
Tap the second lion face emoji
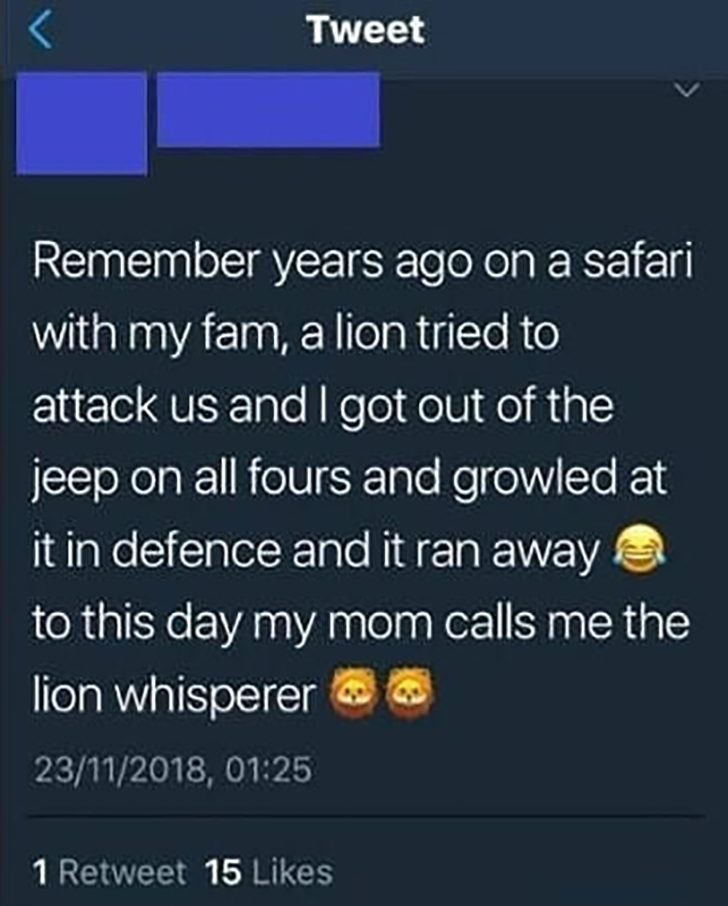(x=411, y=692)
